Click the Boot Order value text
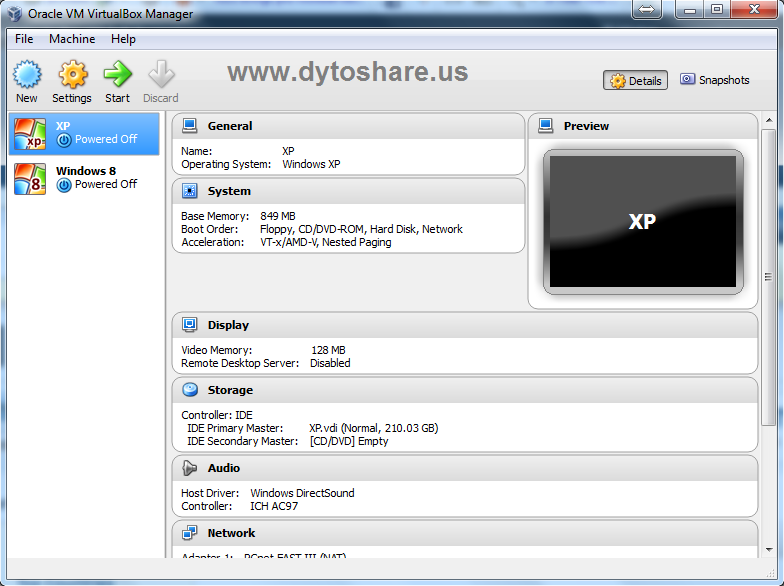Screen dimensions: 784x586 point(361,229)
